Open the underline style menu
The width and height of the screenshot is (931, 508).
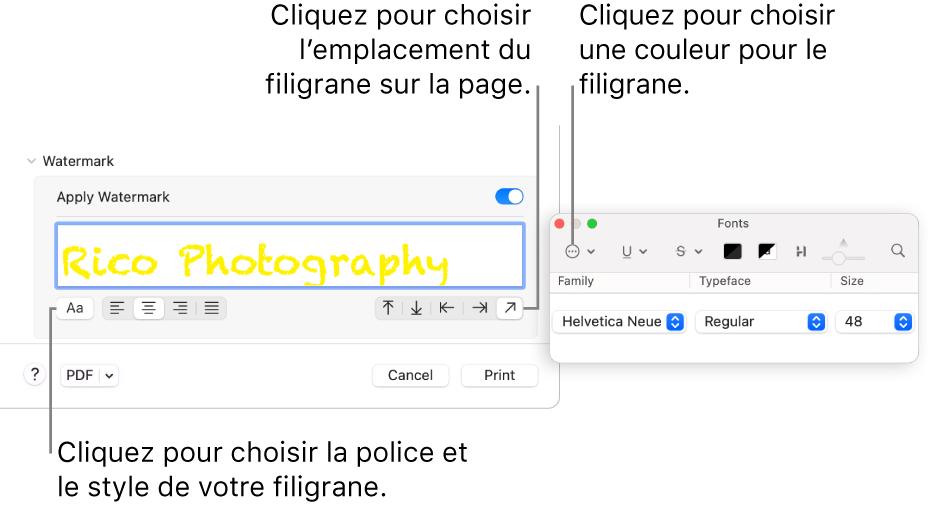click(x=634, y=252)
